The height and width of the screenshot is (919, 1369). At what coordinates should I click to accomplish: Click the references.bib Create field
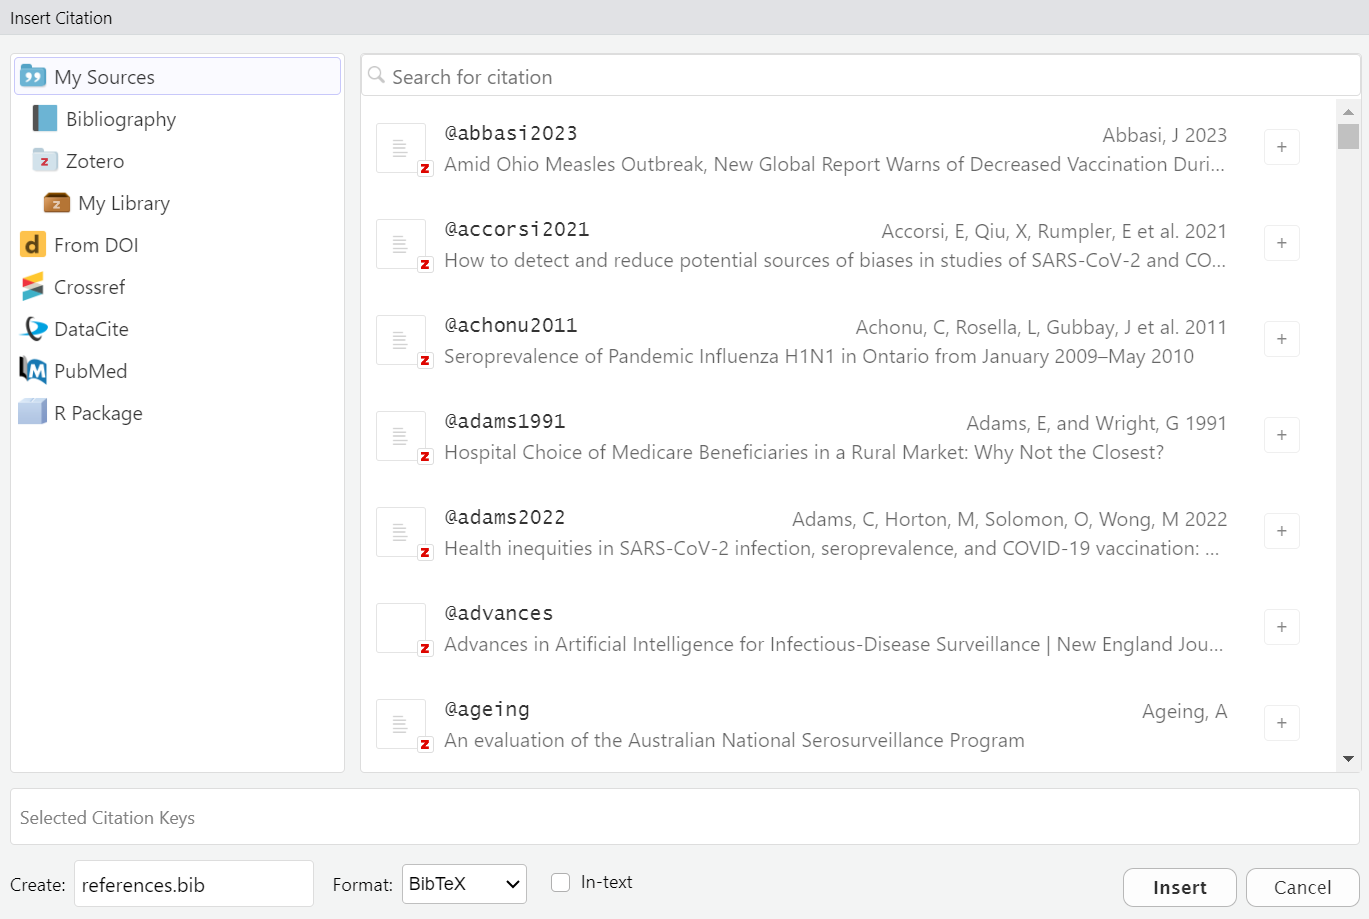193,884
